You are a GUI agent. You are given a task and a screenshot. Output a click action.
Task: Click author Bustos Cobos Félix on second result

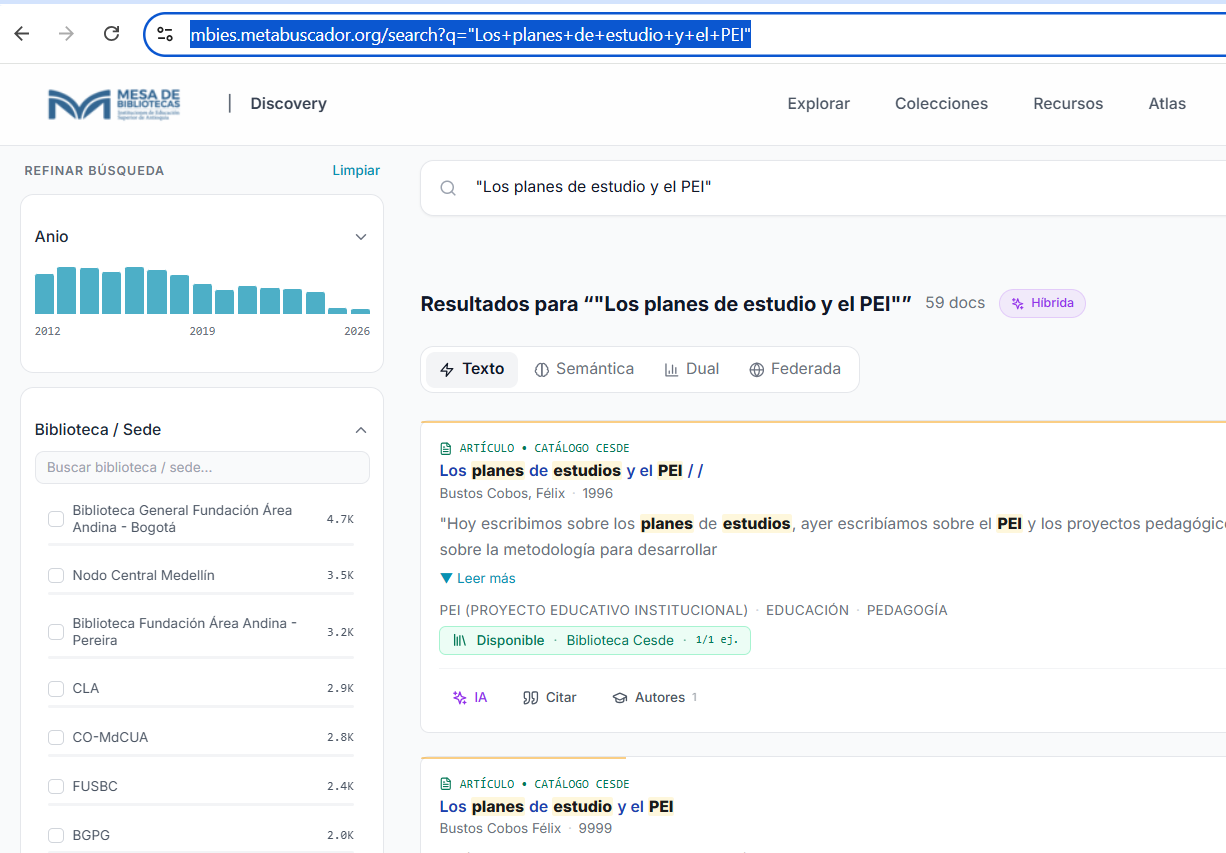(x=500, y=829)
